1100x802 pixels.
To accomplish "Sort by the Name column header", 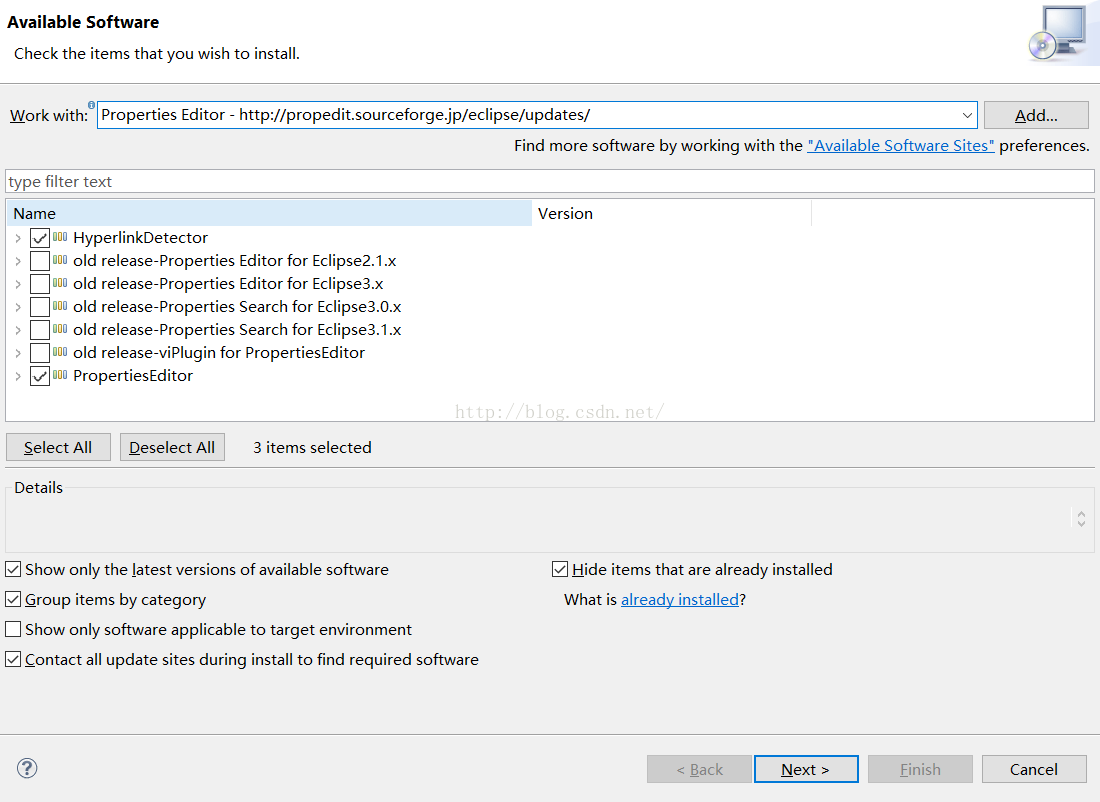I will click(269, 213).
